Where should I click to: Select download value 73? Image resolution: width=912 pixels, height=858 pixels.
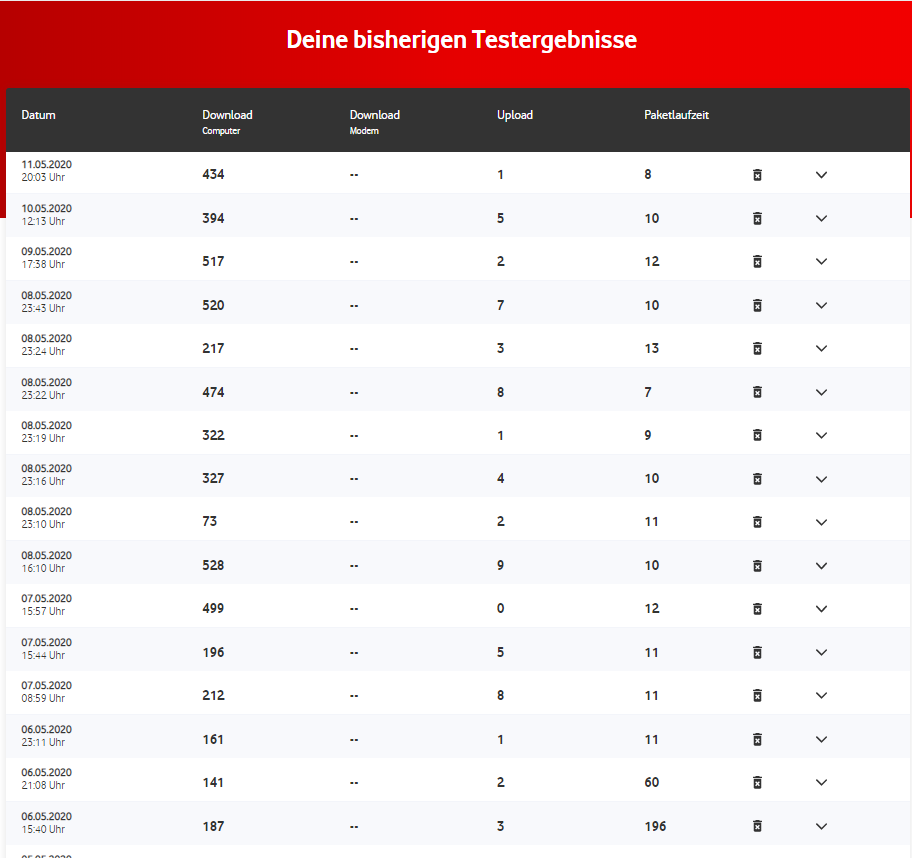(209, 521)
